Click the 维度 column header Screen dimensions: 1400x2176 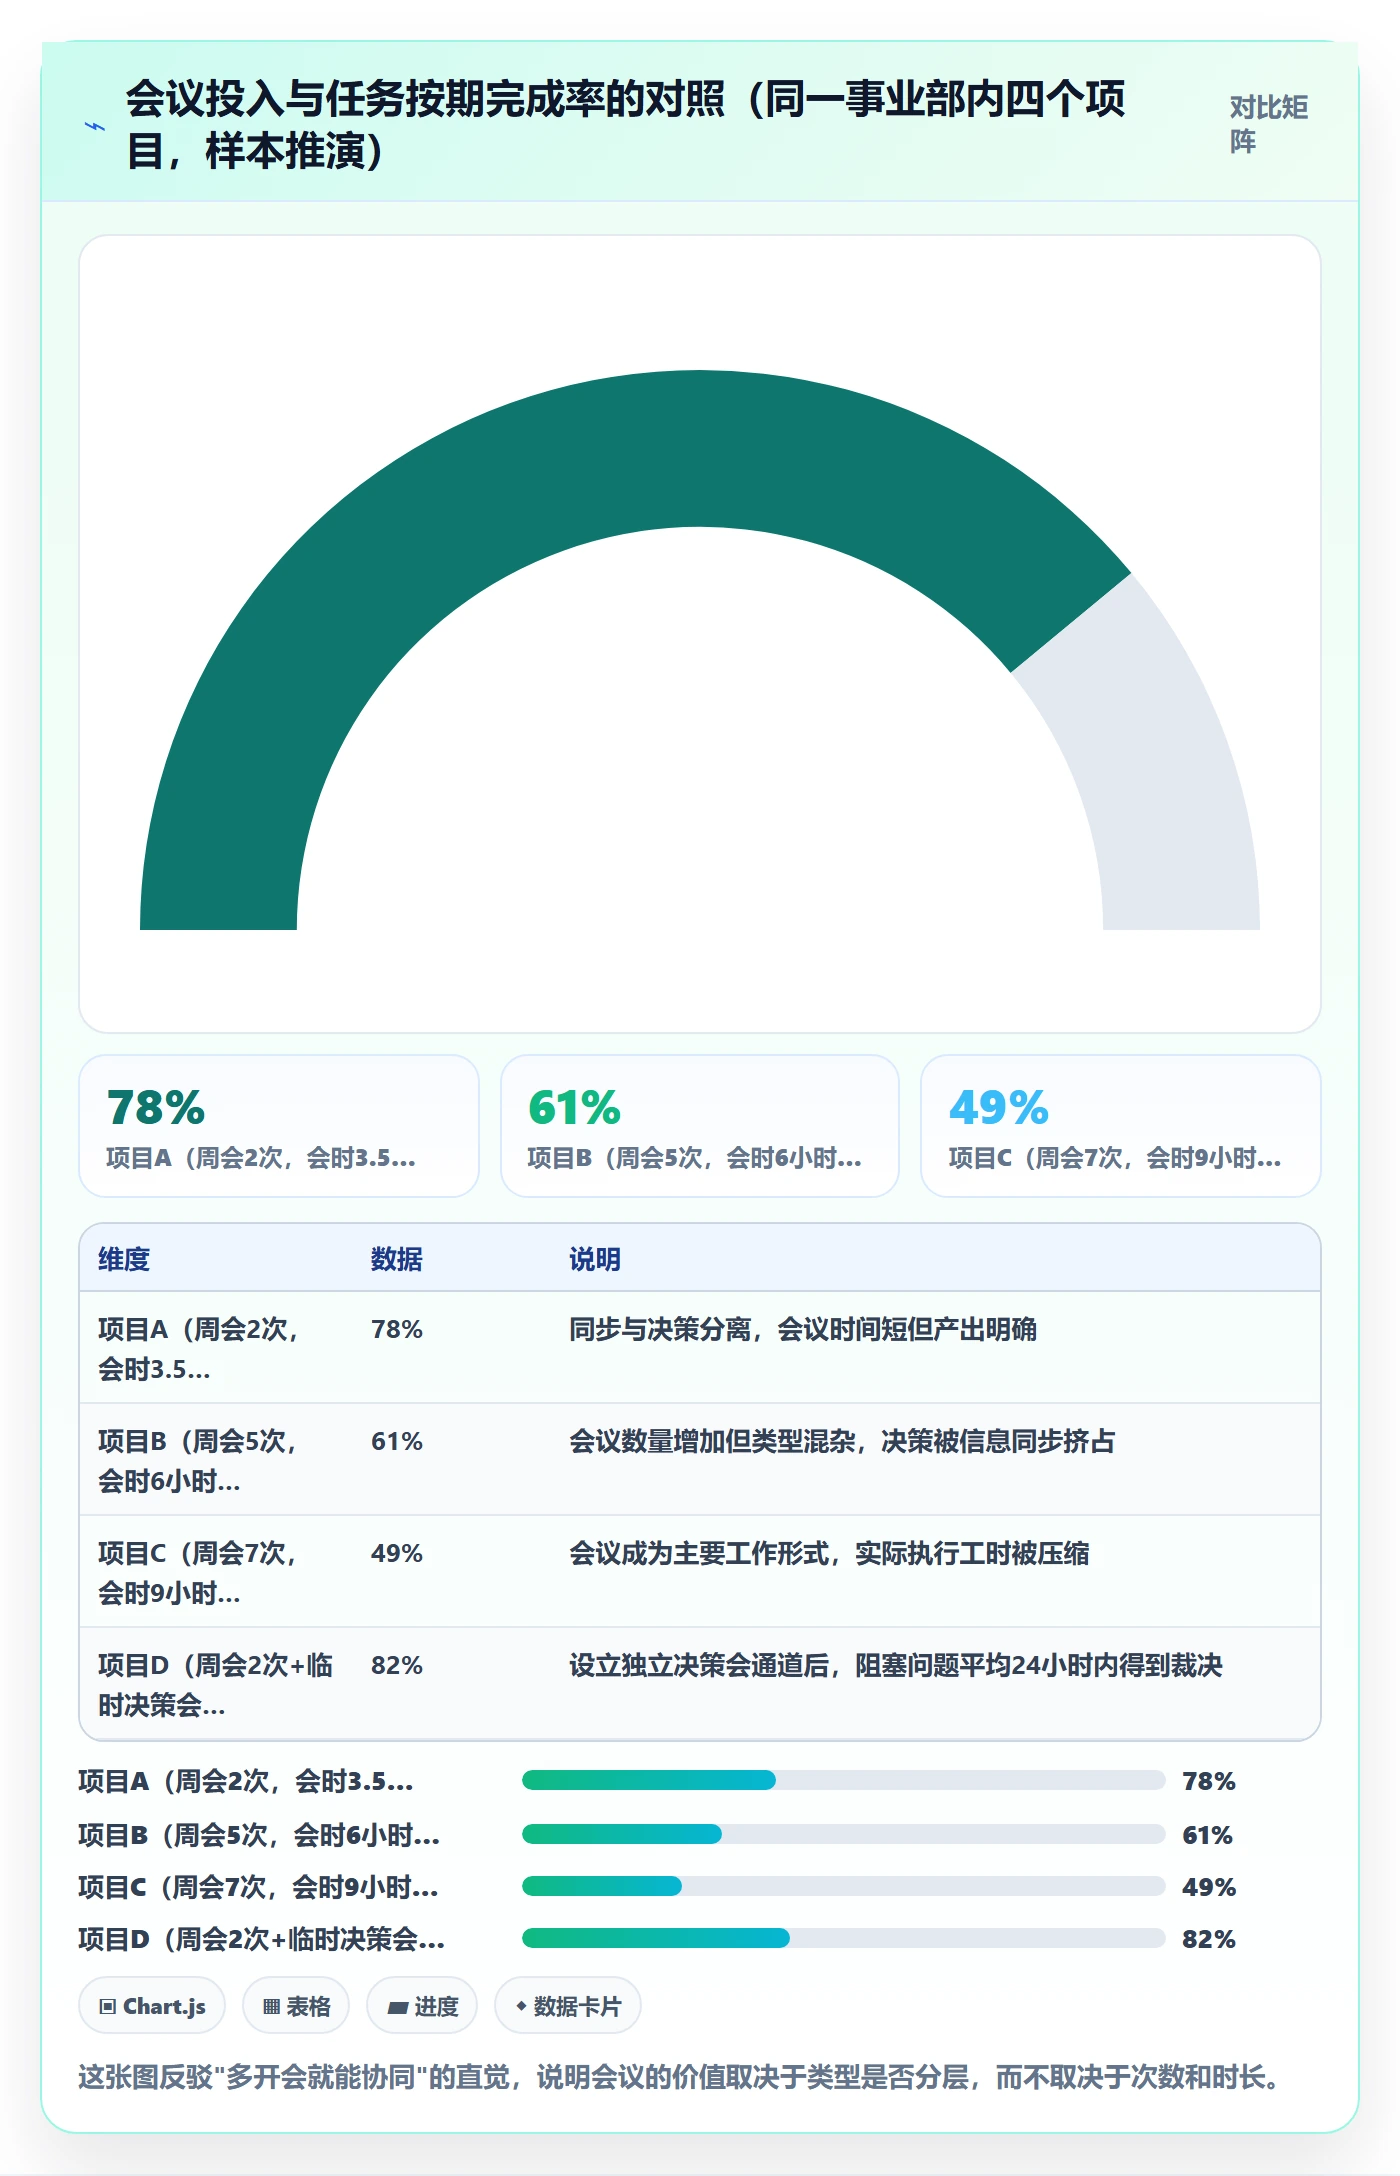(124, 1259)
